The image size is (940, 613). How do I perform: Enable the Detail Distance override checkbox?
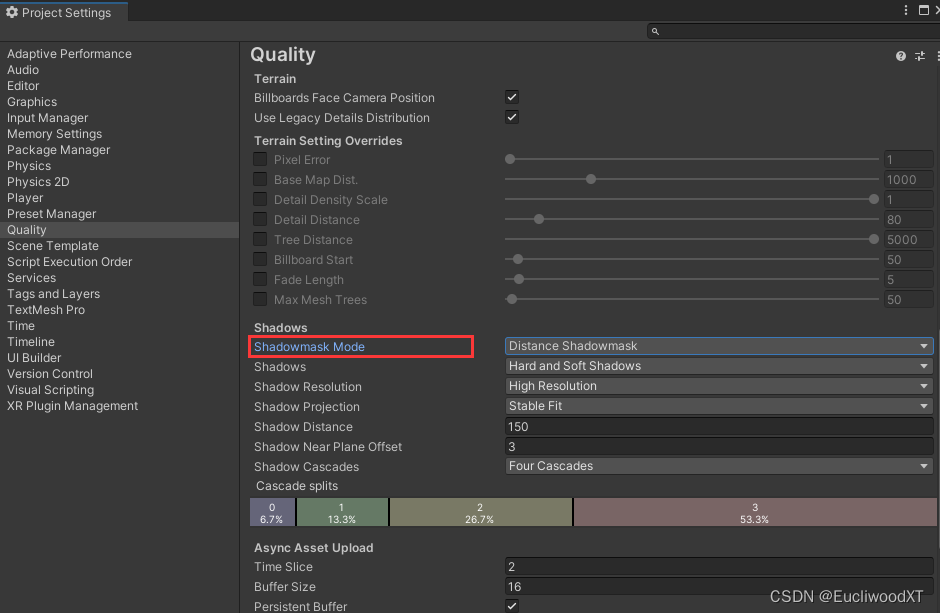(260, 219)
